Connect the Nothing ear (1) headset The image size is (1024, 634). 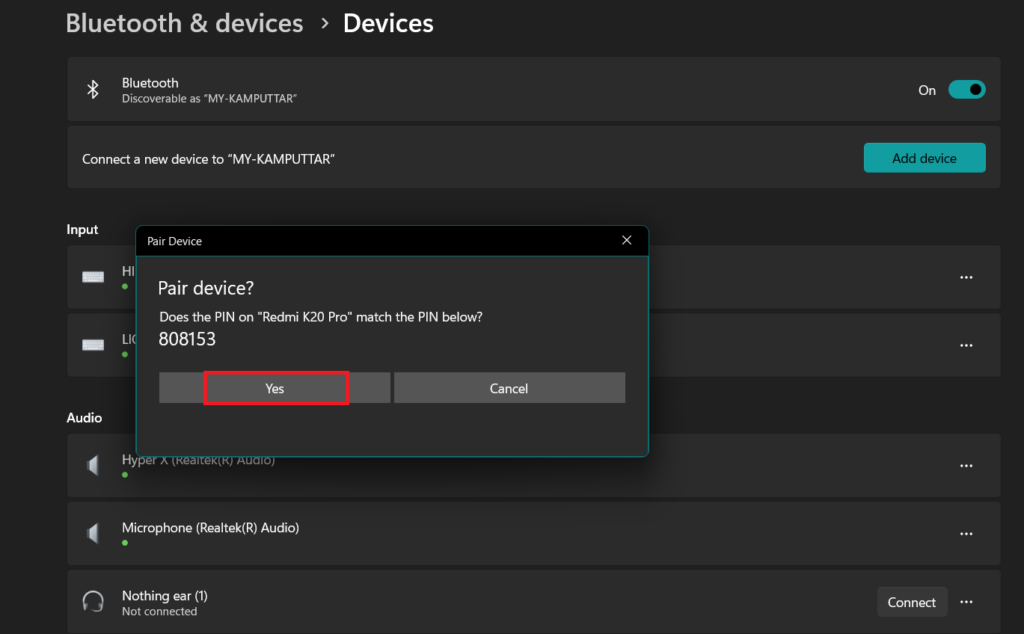click(x=911, y=602)
